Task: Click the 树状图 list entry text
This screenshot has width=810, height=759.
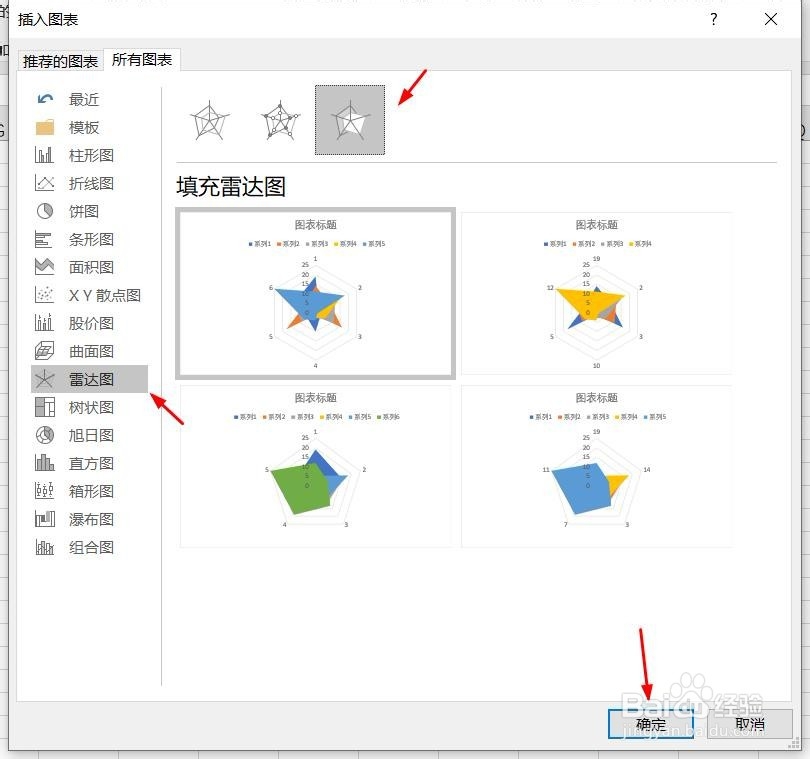Action: (91, 407)
